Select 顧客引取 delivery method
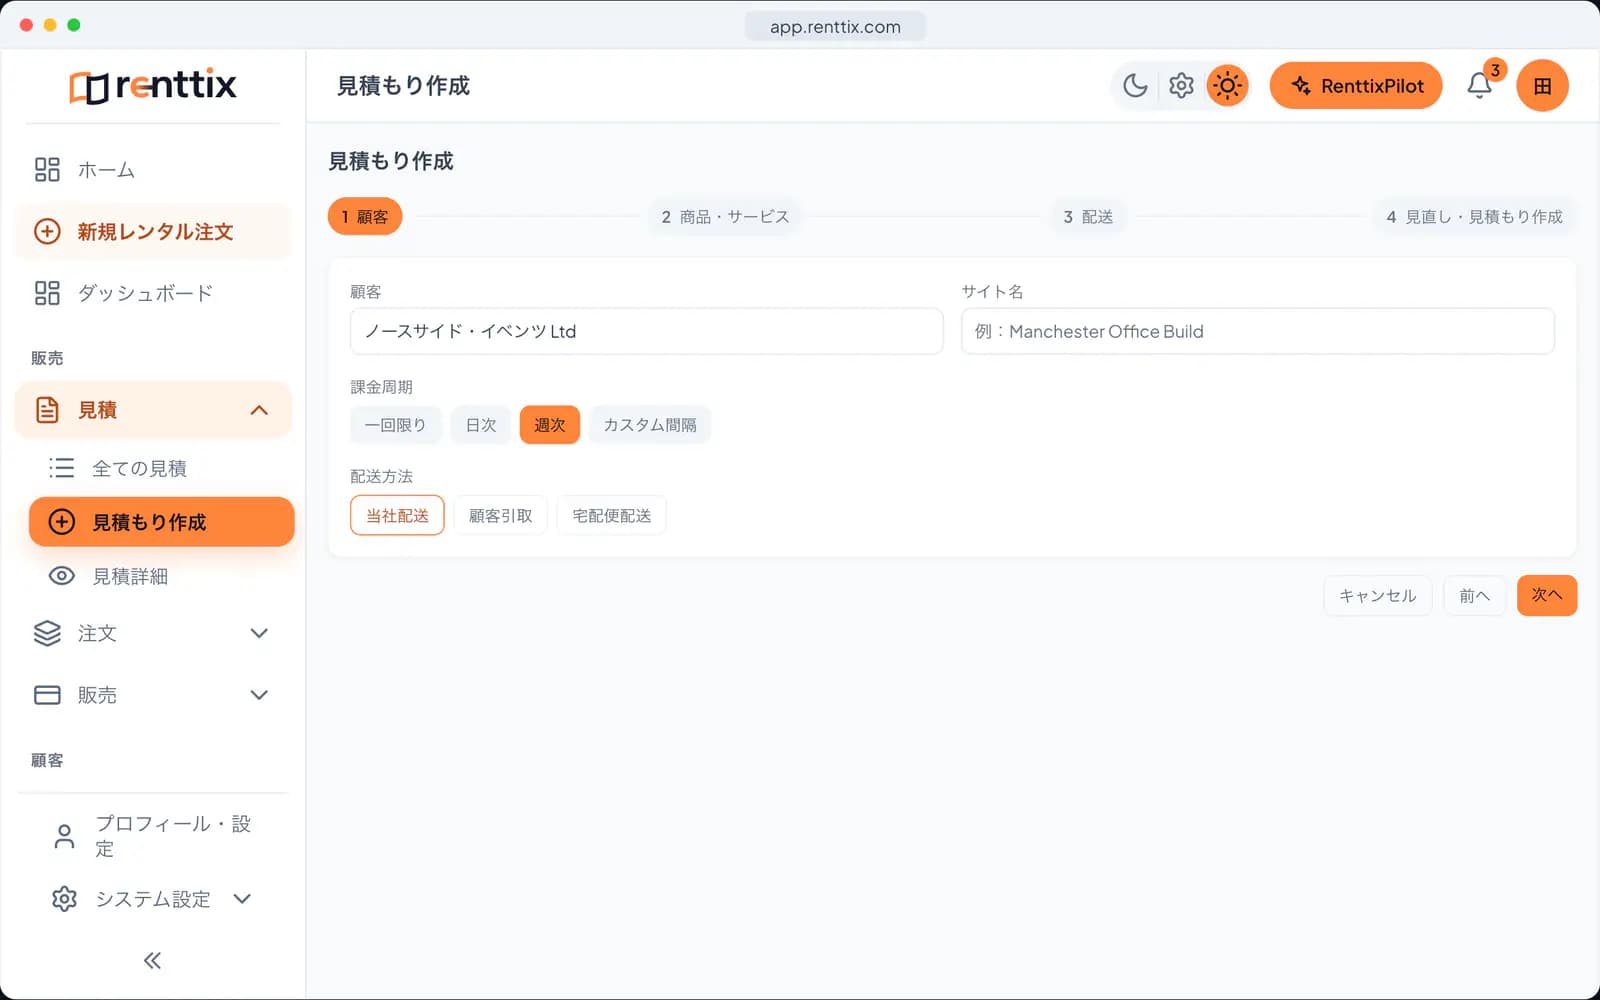Image resolution: width=1600 pixels, height=1000 pixels. [x=501, y=516]
